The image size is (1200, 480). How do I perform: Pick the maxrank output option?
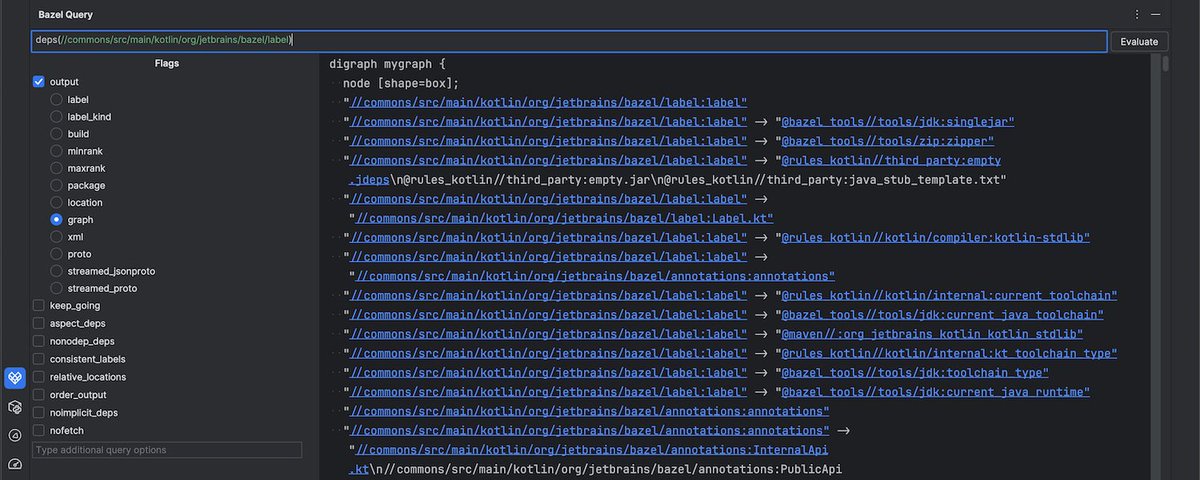(x=57, y=168)
